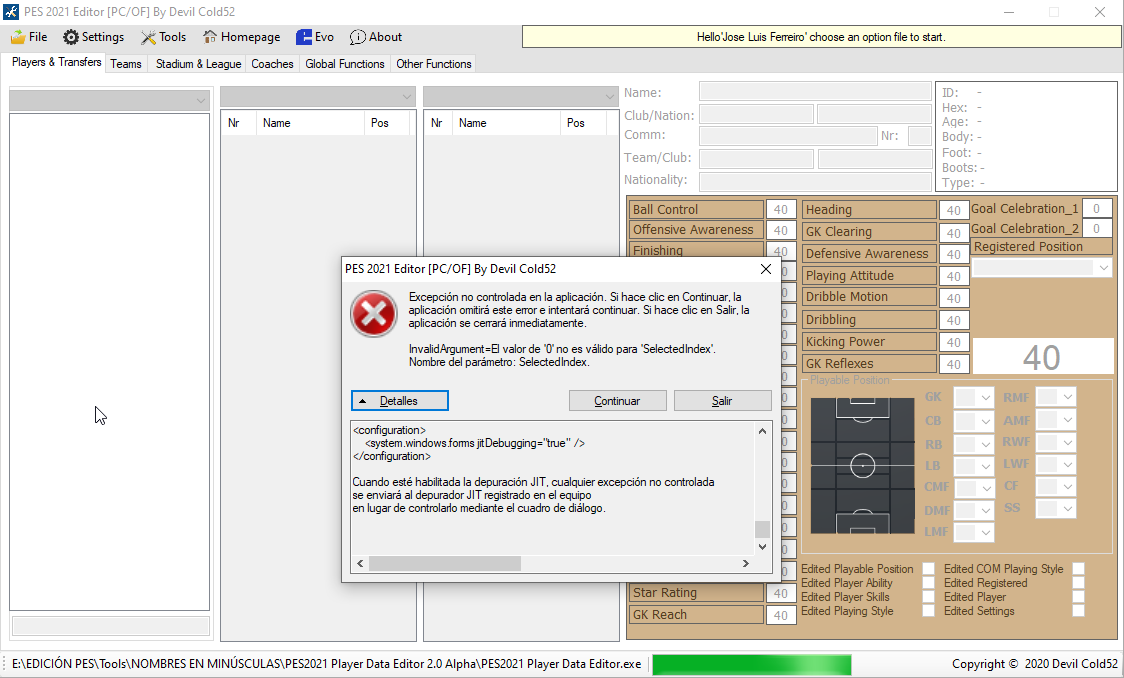Open the RMF playable position dropdown
The width and height of the screenshot is (1124, 678).
click(1056, 397)
